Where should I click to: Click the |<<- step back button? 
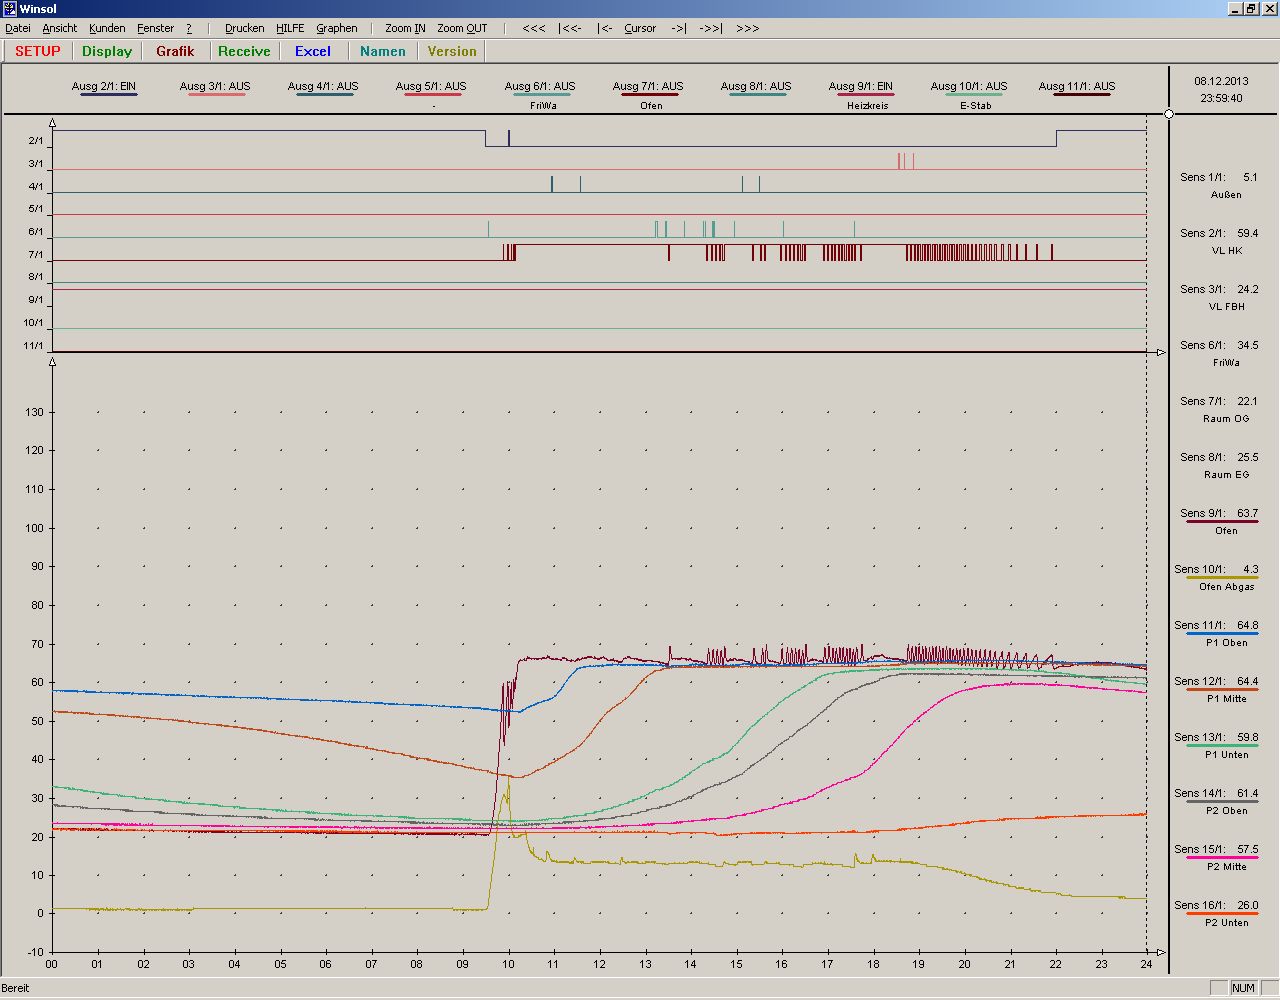pos(570,28)
